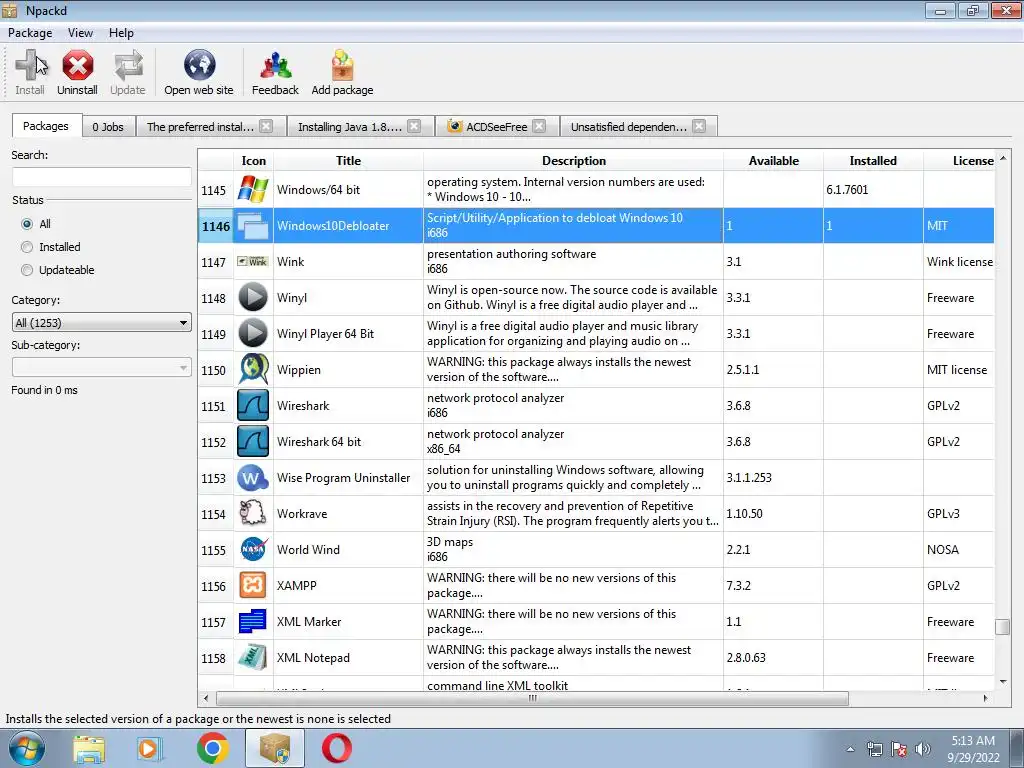Click the XAMPP orange icon
Viewport: 1024px width, 768px height.
point(253,586)
